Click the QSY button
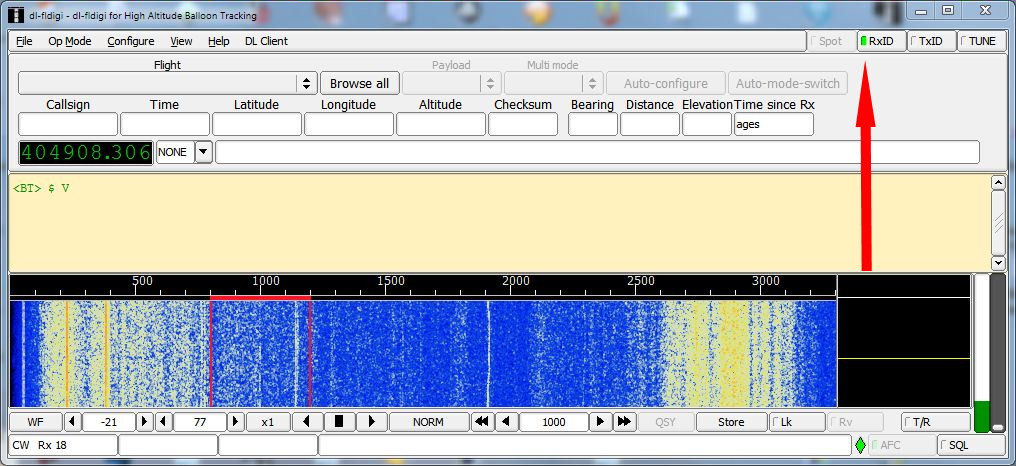Screen dimensions: 1016x466 point(665,422)
